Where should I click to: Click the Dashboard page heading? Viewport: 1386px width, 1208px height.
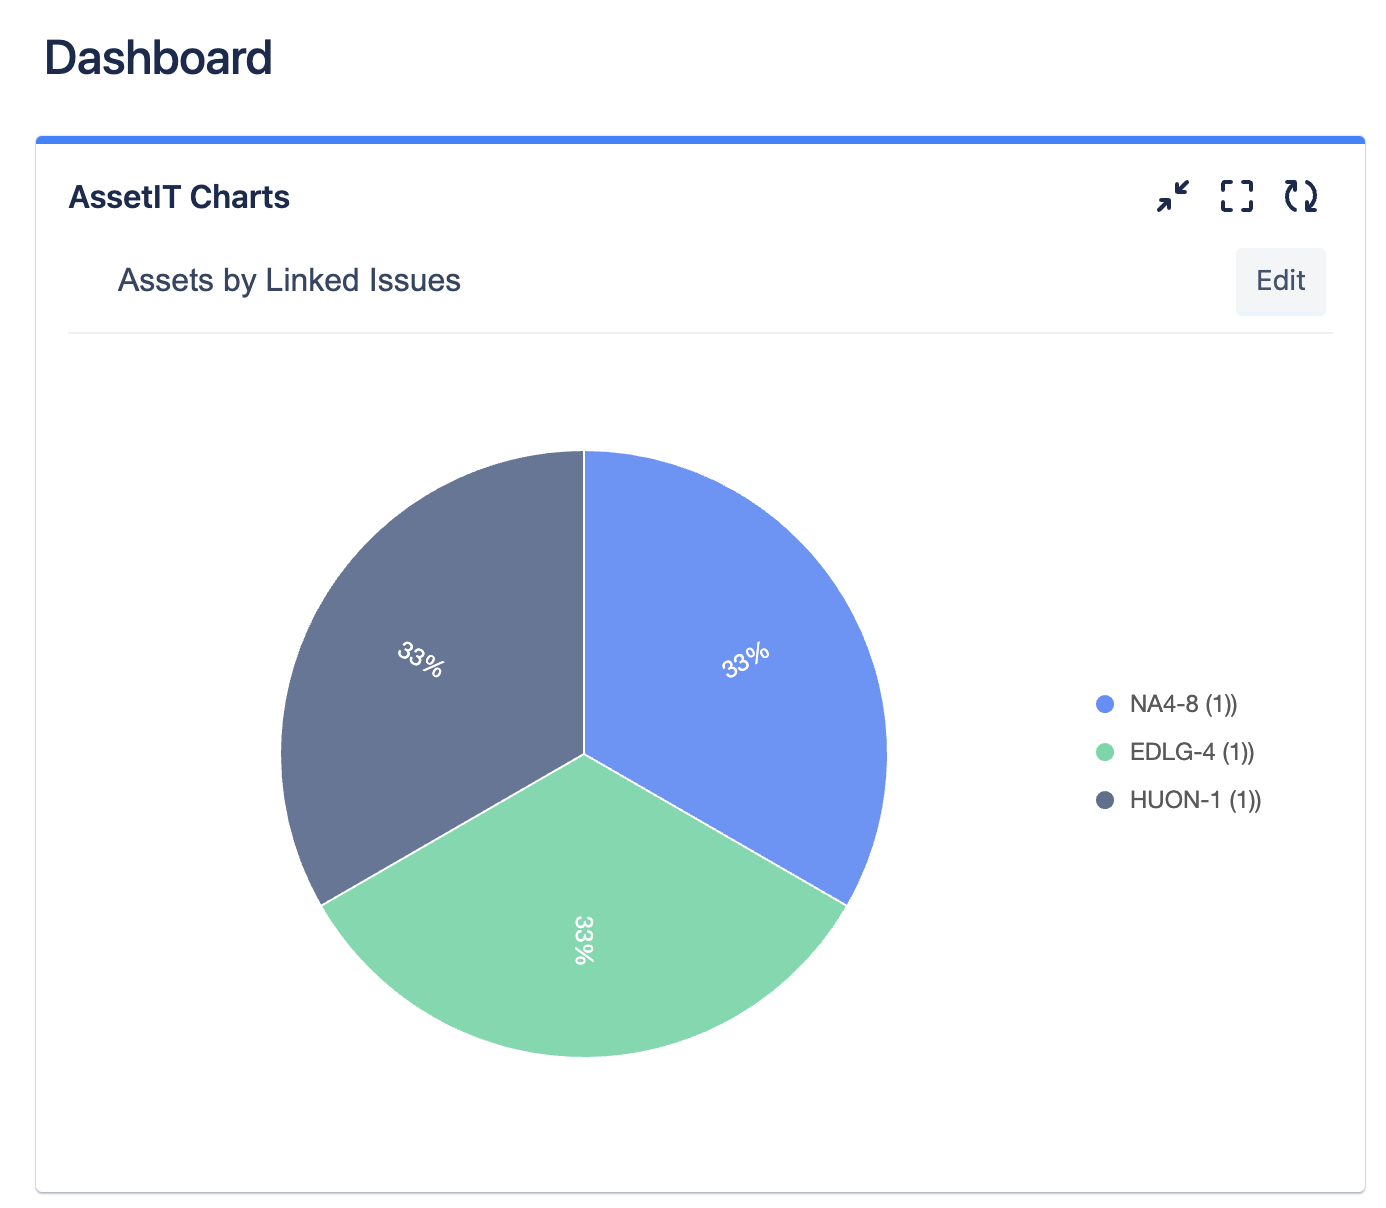158,58
